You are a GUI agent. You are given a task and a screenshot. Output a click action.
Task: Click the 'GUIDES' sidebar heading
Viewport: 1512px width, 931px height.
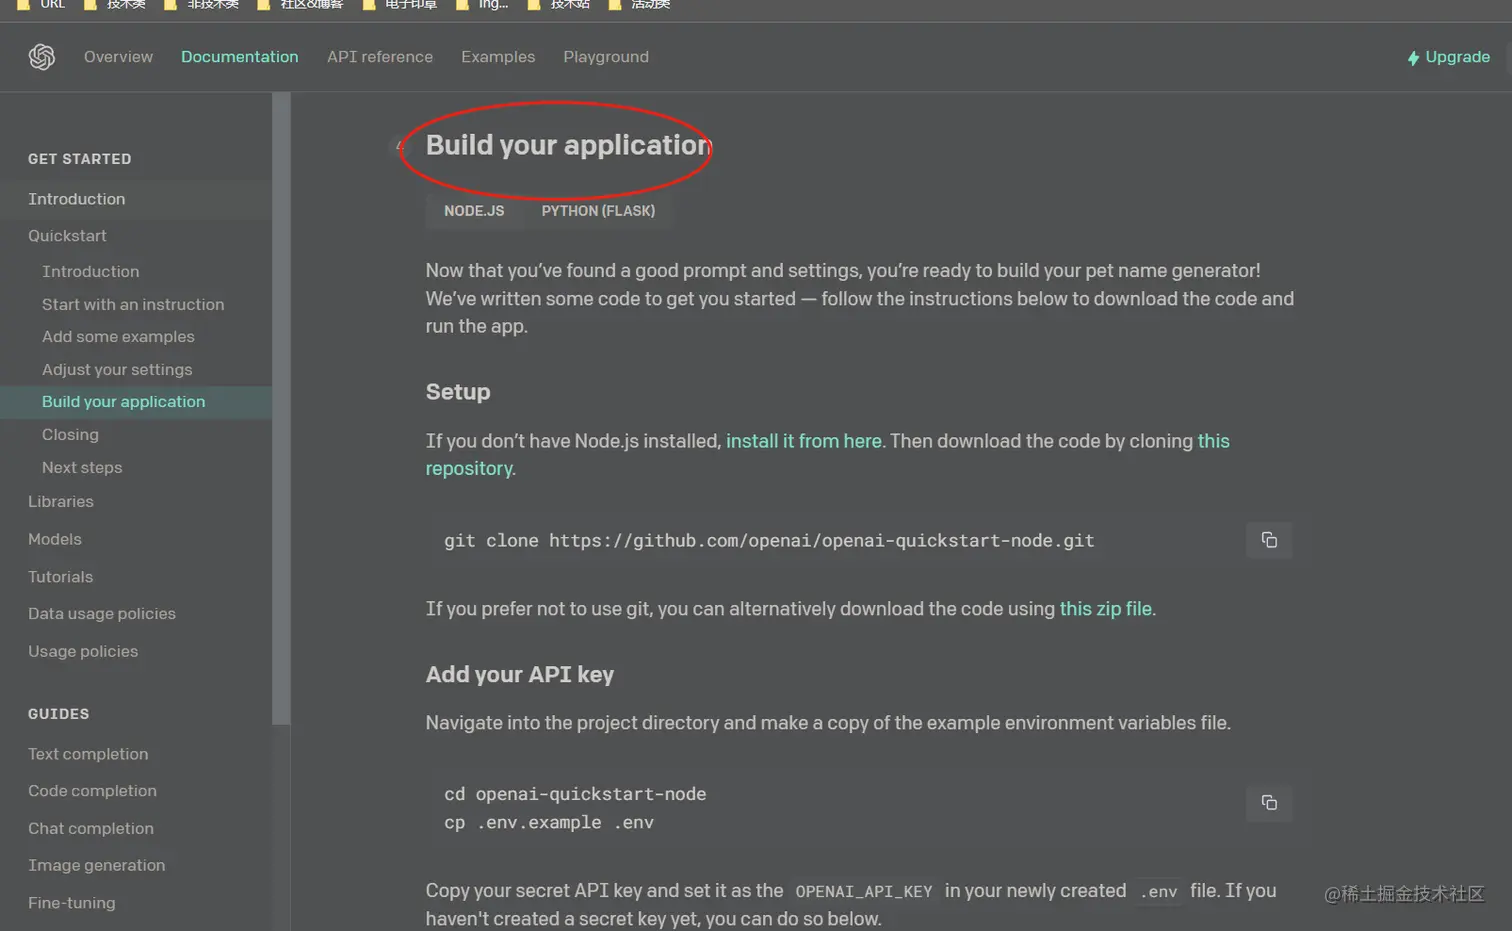[59, 714]
